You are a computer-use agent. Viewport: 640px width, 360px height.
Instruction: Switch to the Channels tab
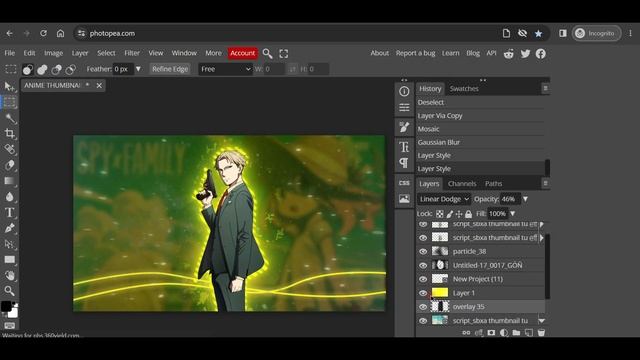[462, 184]
